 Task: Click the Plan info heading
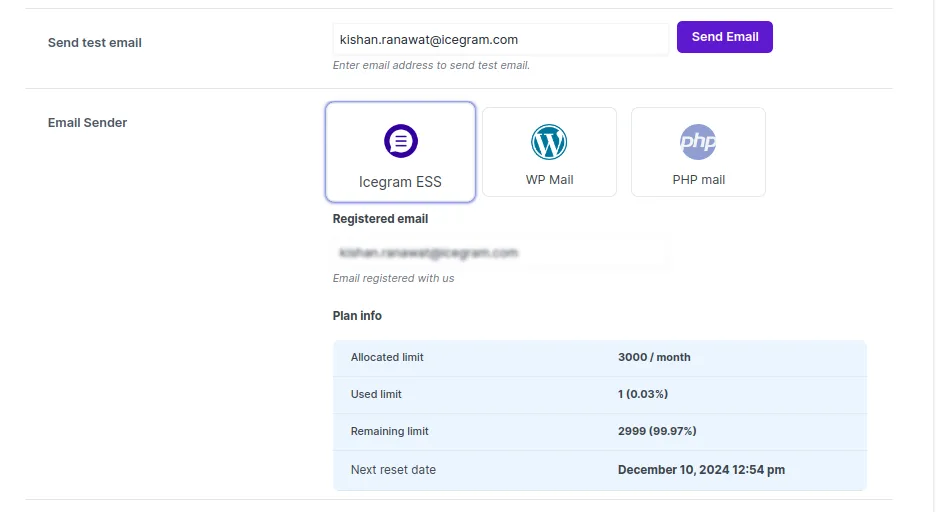point(357,316)
